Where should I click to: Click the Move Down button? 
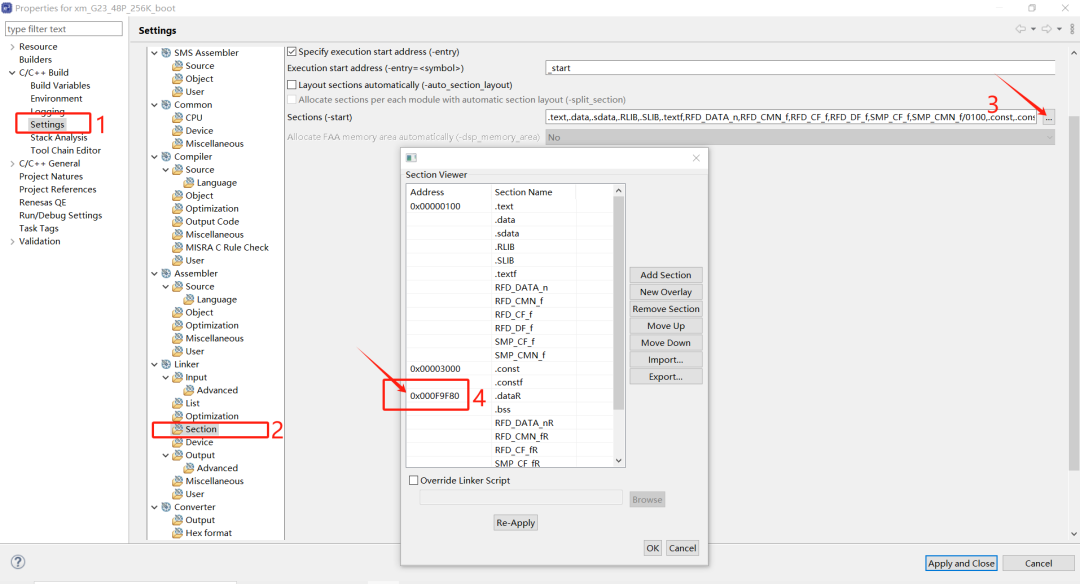click(x=665, y=343)
